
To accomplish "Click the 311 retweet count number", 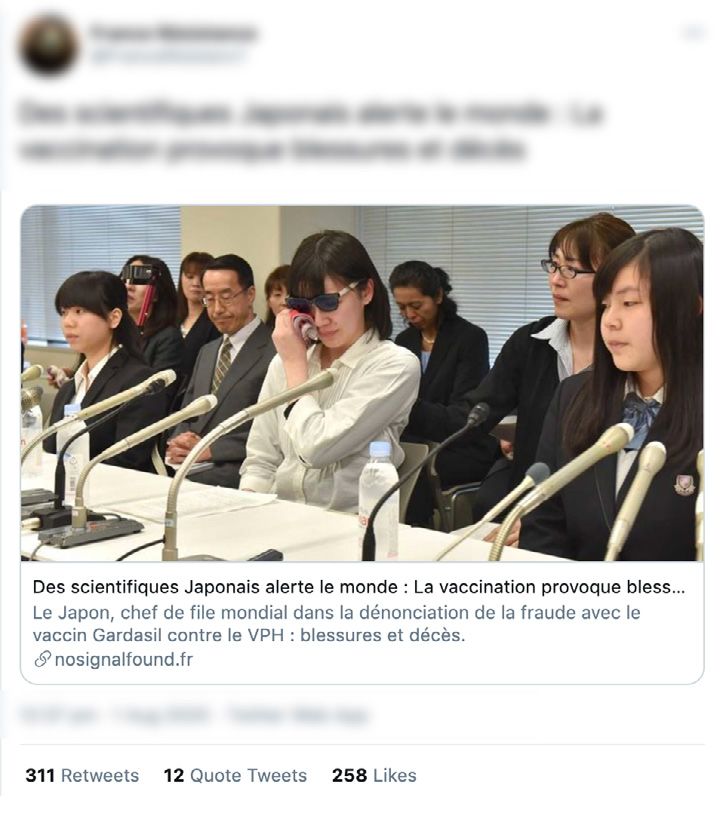I will [x=40, y=776].
